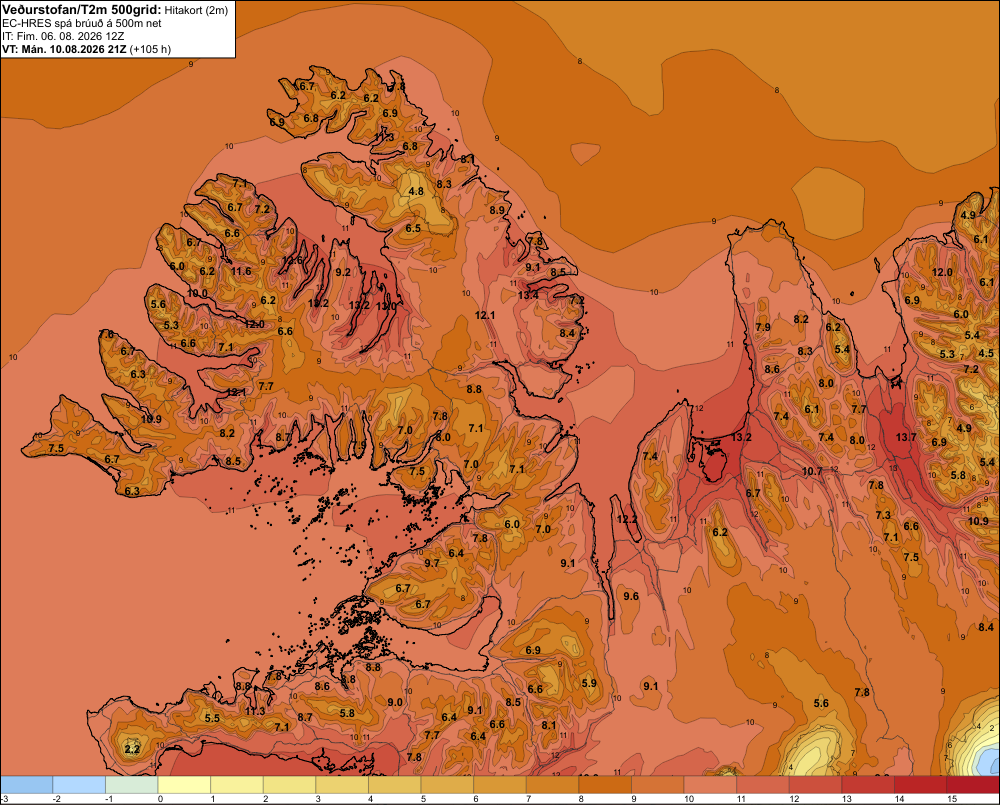Select the dark red legend swatch between 14 and 15
The height and width of the screenshot is (805, 1000).
(921, 785)
